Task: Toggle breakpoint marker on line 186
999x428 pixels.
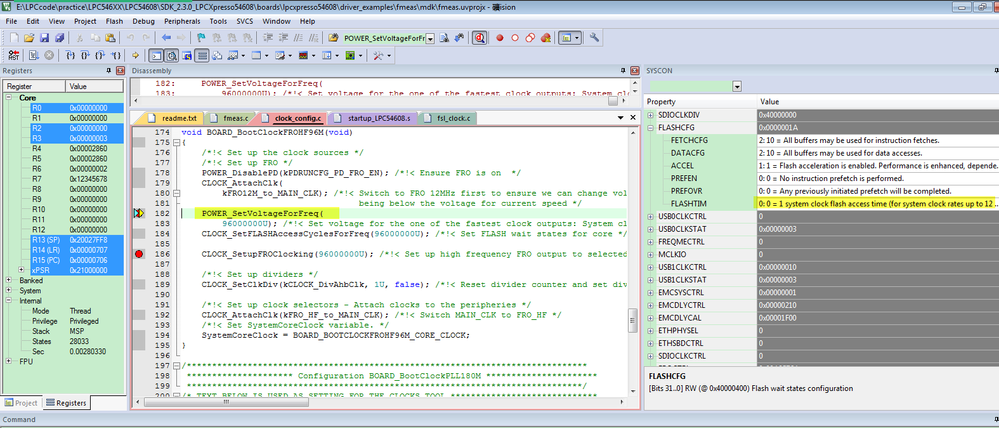Action: [x=139, y=254]
